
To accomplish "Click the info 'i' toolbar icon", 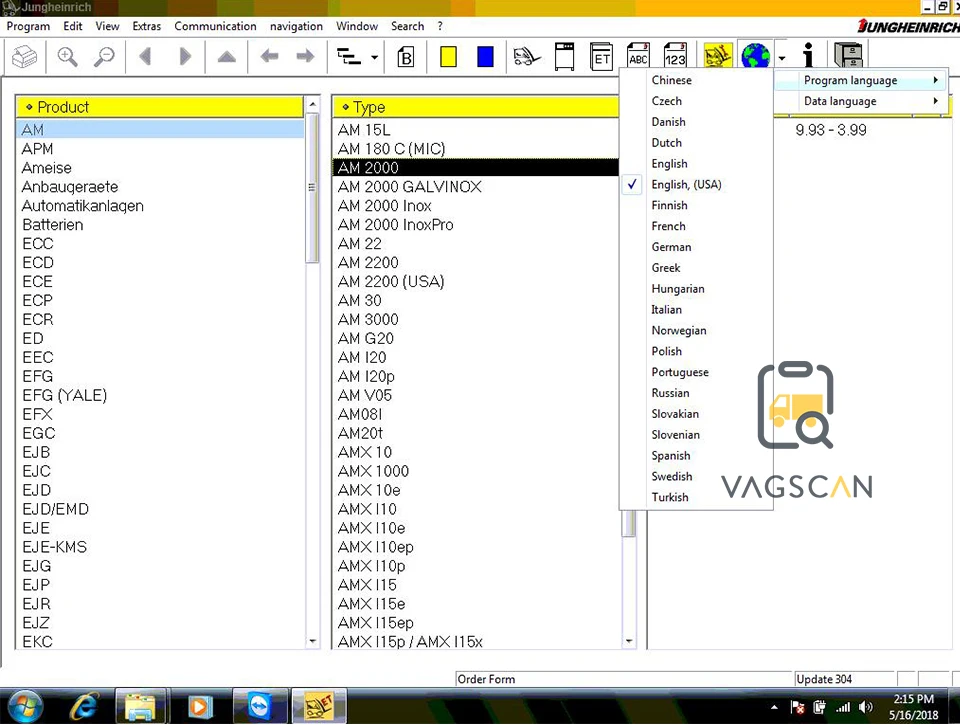I will (x=809, y=56).
